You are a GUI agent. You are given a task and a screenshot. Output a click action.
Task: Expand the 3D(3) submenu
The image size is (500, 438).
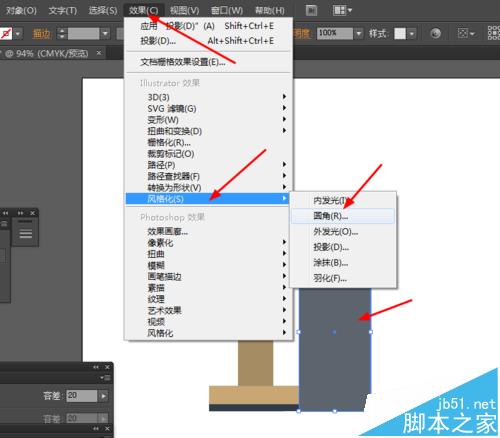click(x=207, y=97)
